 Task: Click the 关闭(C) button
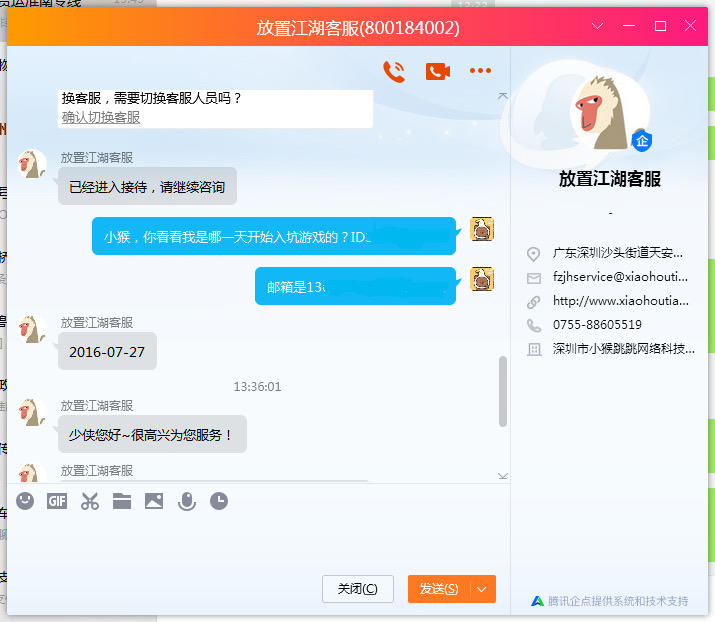[358, 589]
